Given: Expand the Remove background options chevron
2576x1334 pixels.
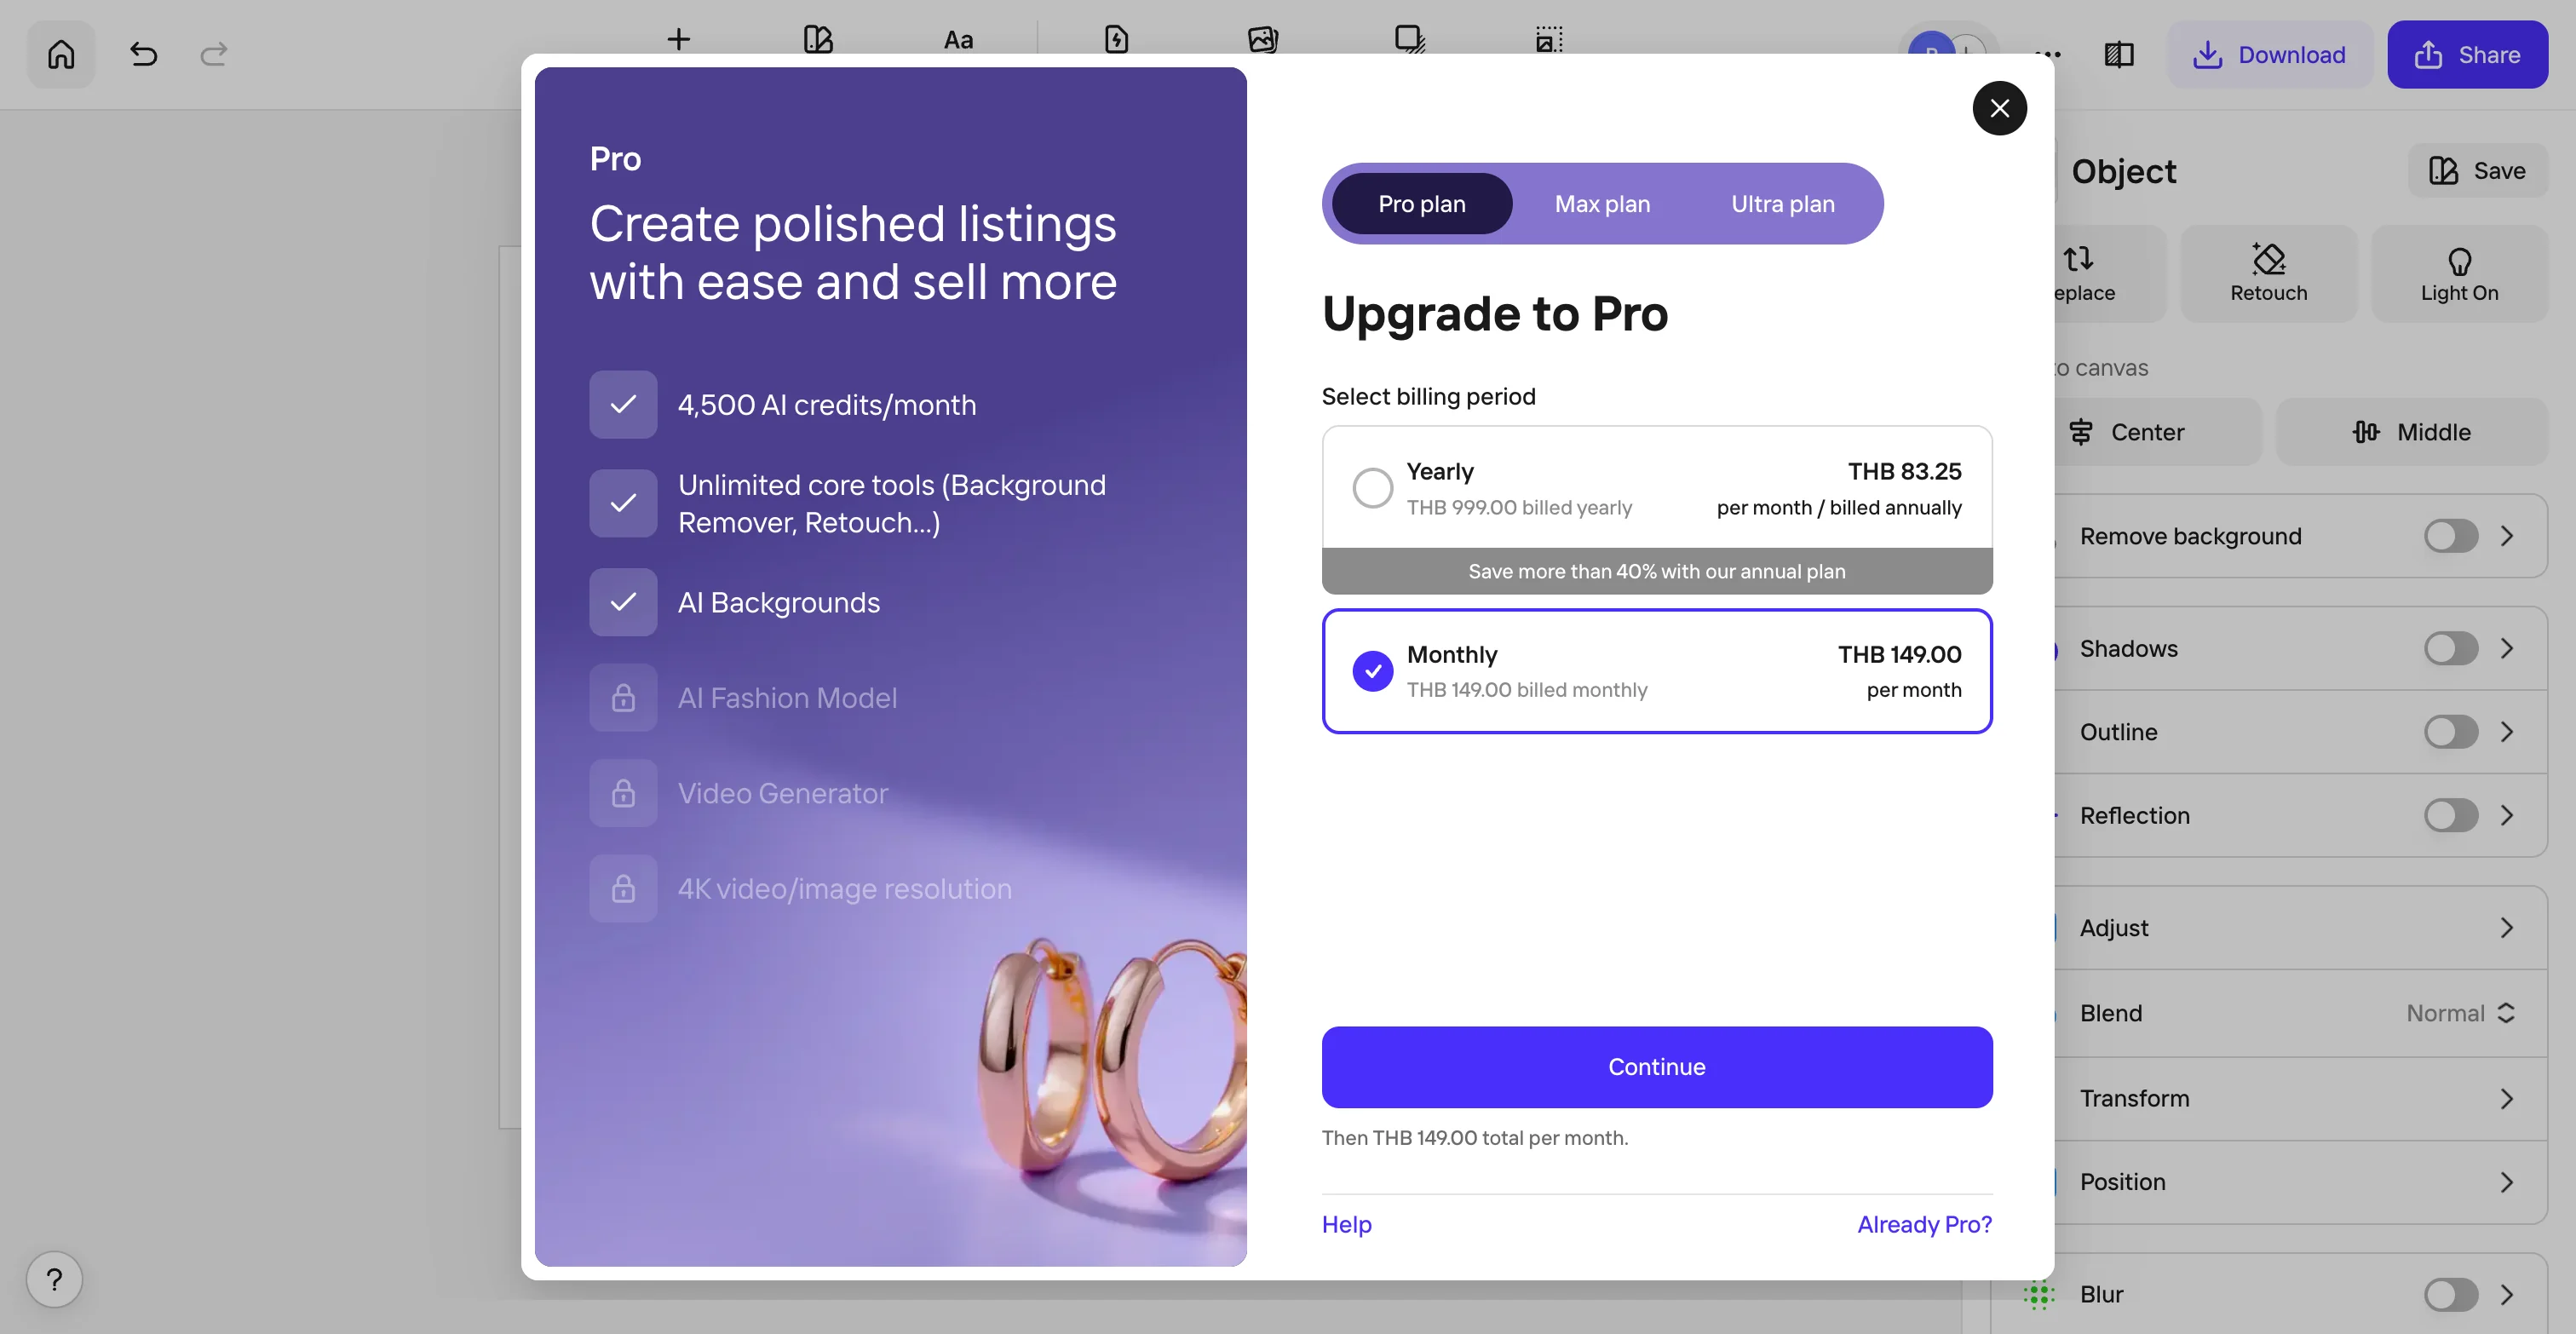Looking at the screenshot, I should point(2506,536).
